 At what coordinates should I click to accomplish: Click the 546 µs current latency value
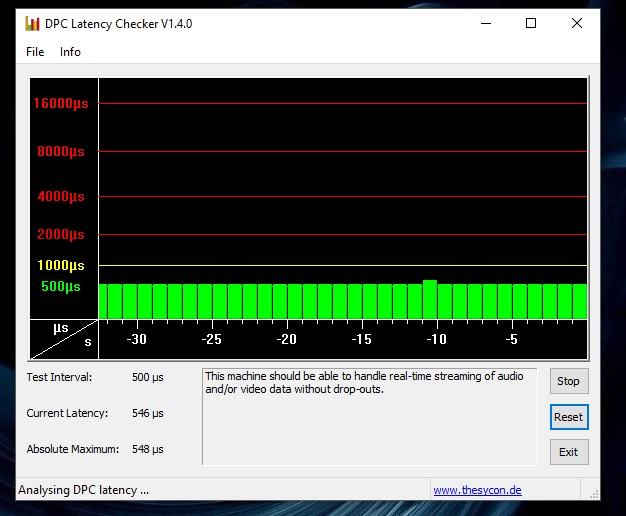coord(148,413)
